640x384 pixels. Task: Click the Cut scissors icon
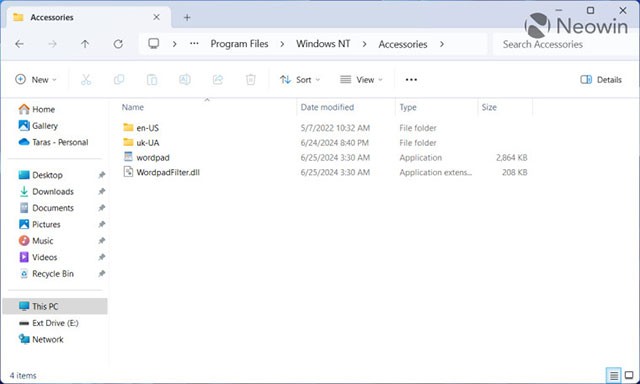click(x=86, y=80)
